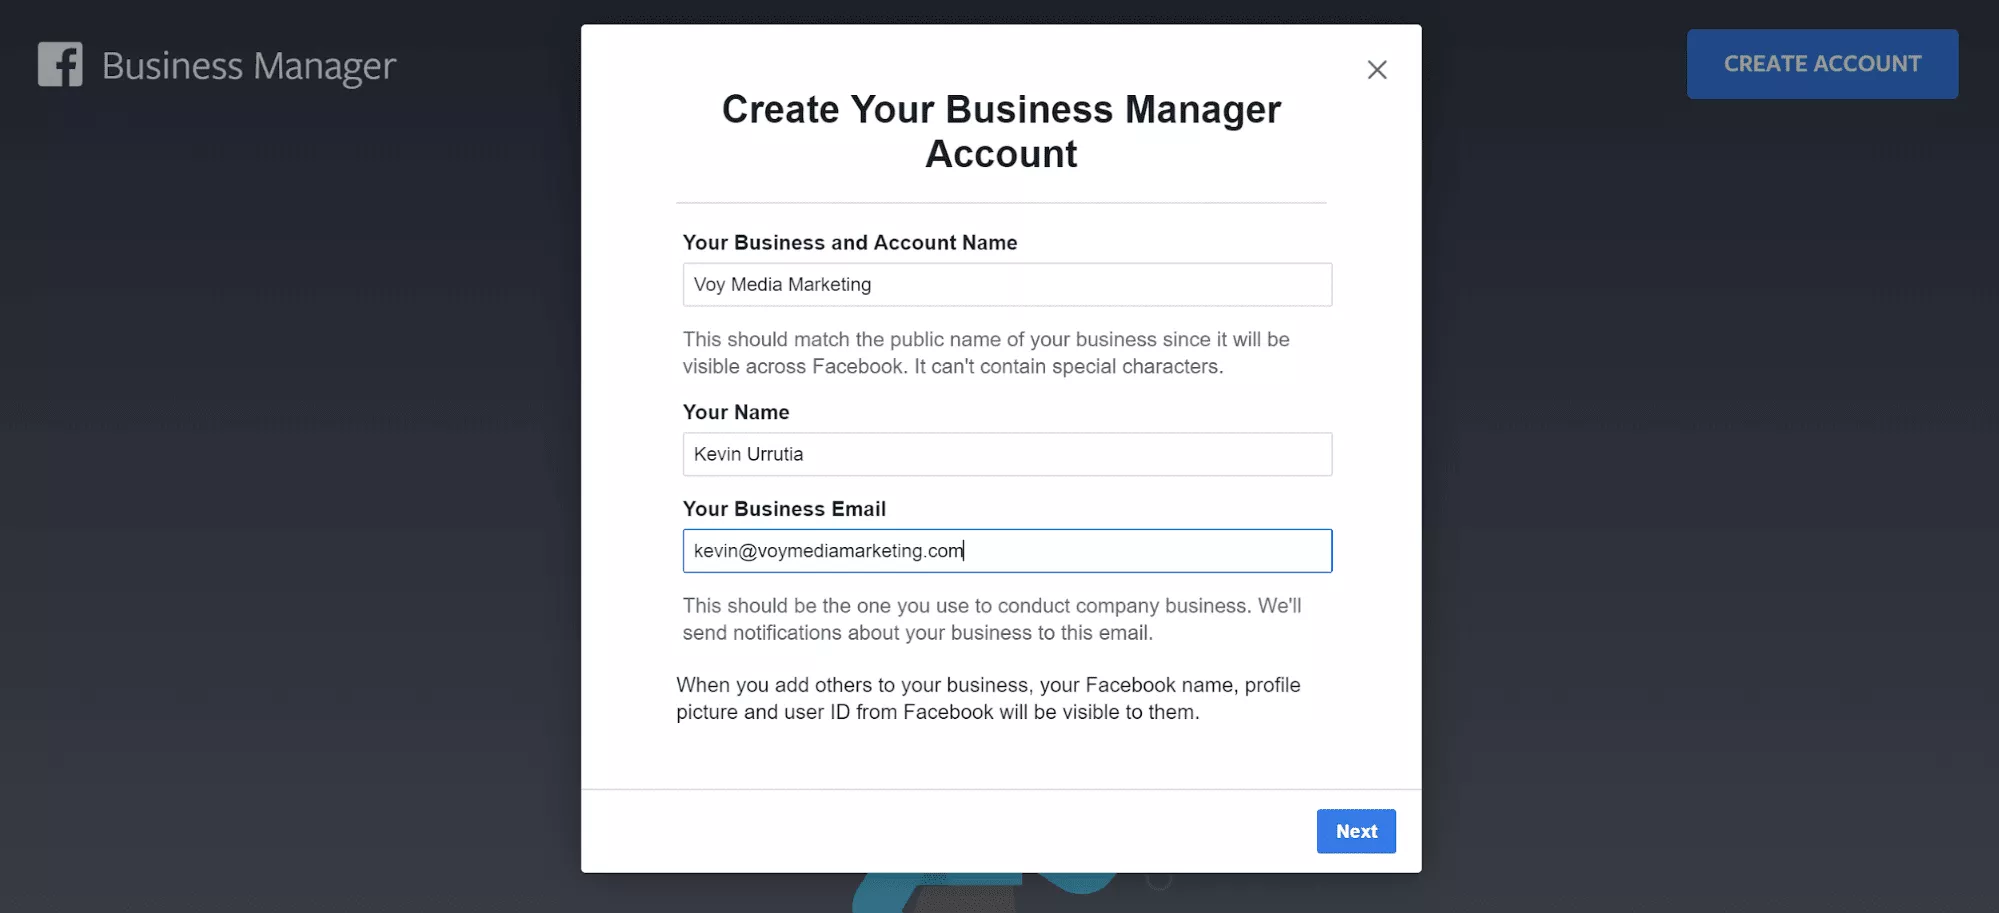Click the divider line under the title
1999x914 pixels.
(1001, 203)
